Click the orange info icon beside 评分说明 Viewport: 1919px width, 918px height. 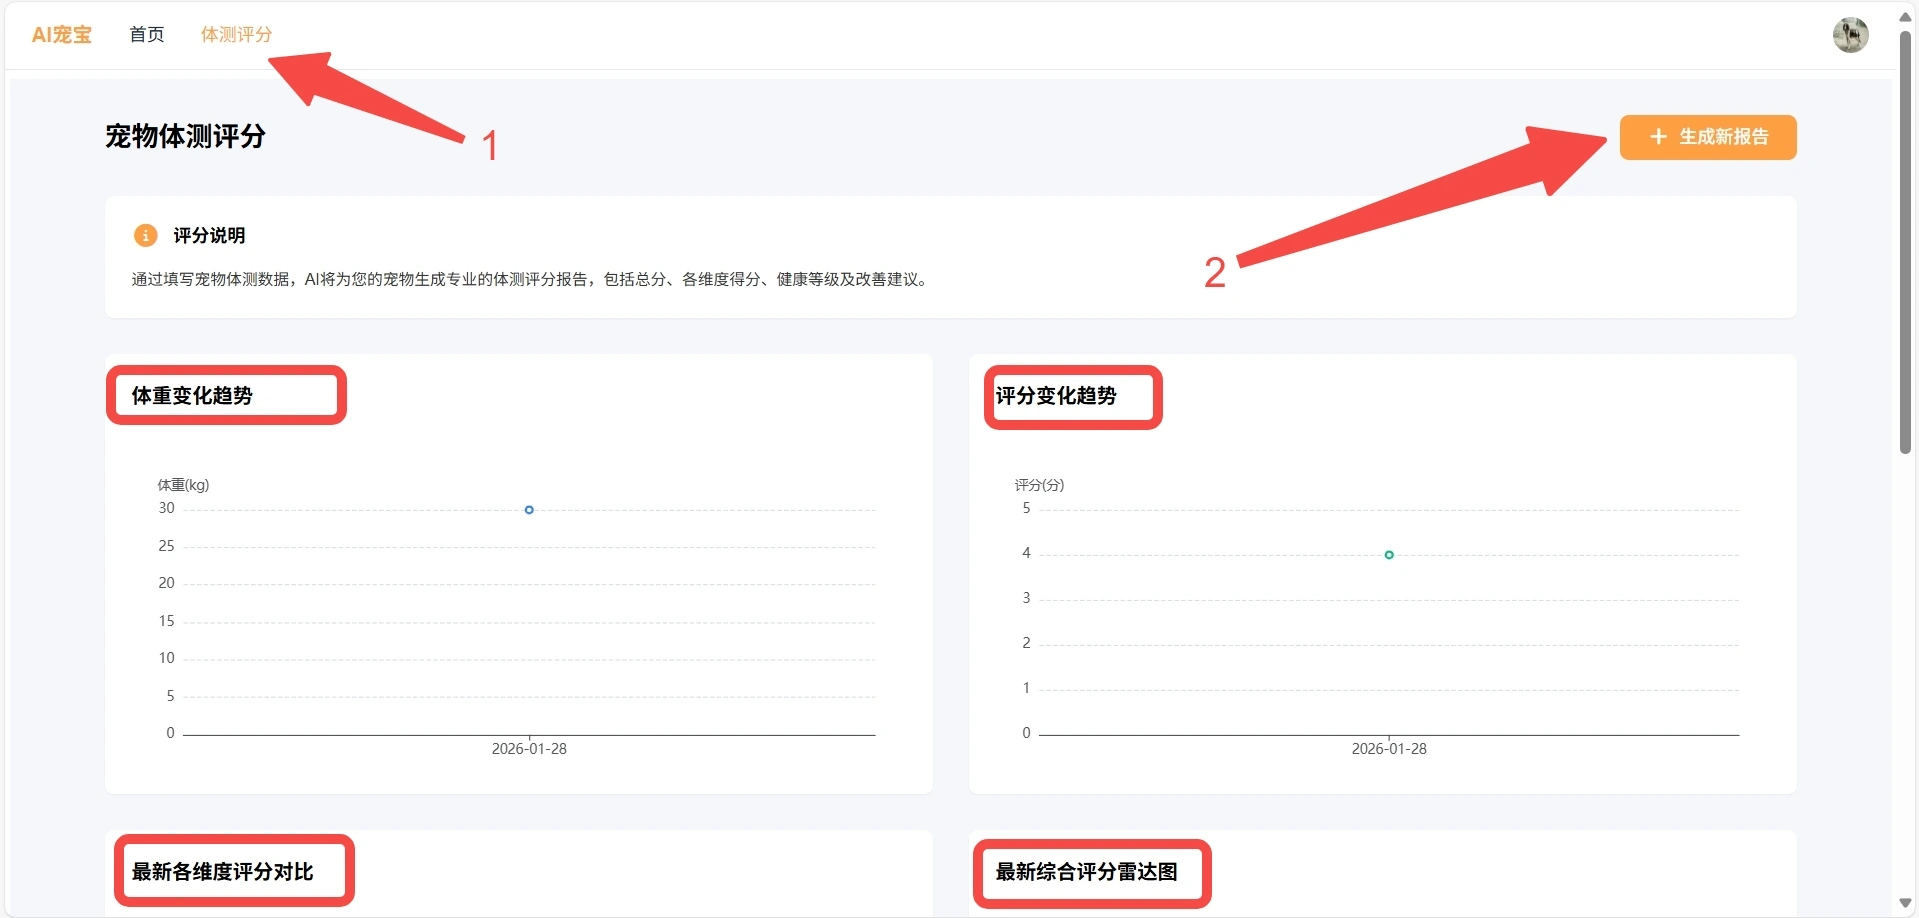[145, 236]
